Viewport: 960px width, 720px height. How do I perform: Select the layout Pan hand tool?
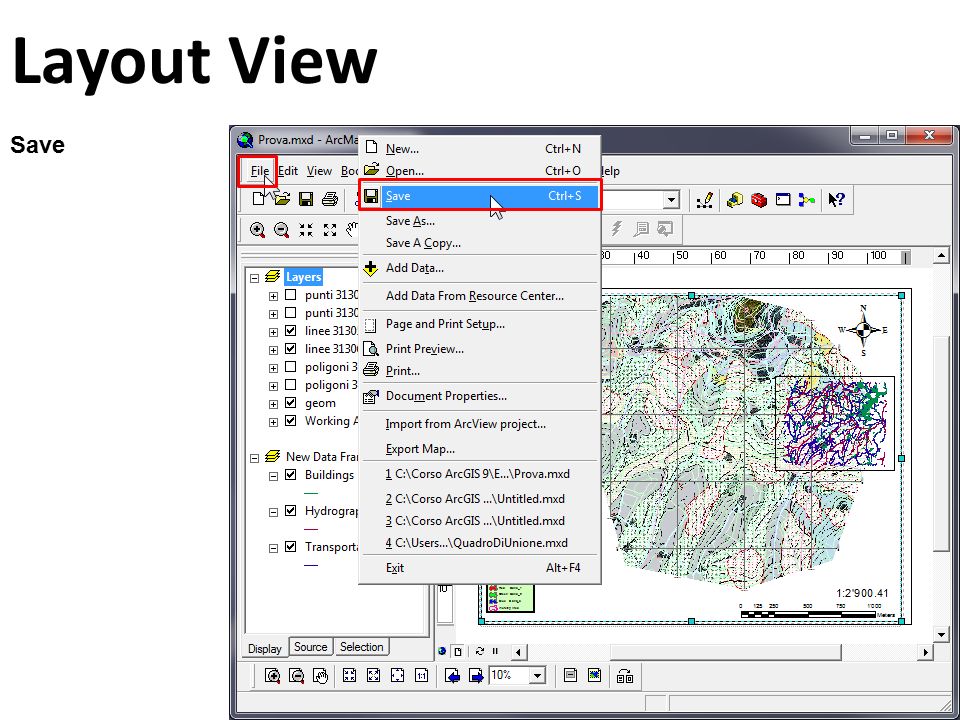tap(321, 675)
